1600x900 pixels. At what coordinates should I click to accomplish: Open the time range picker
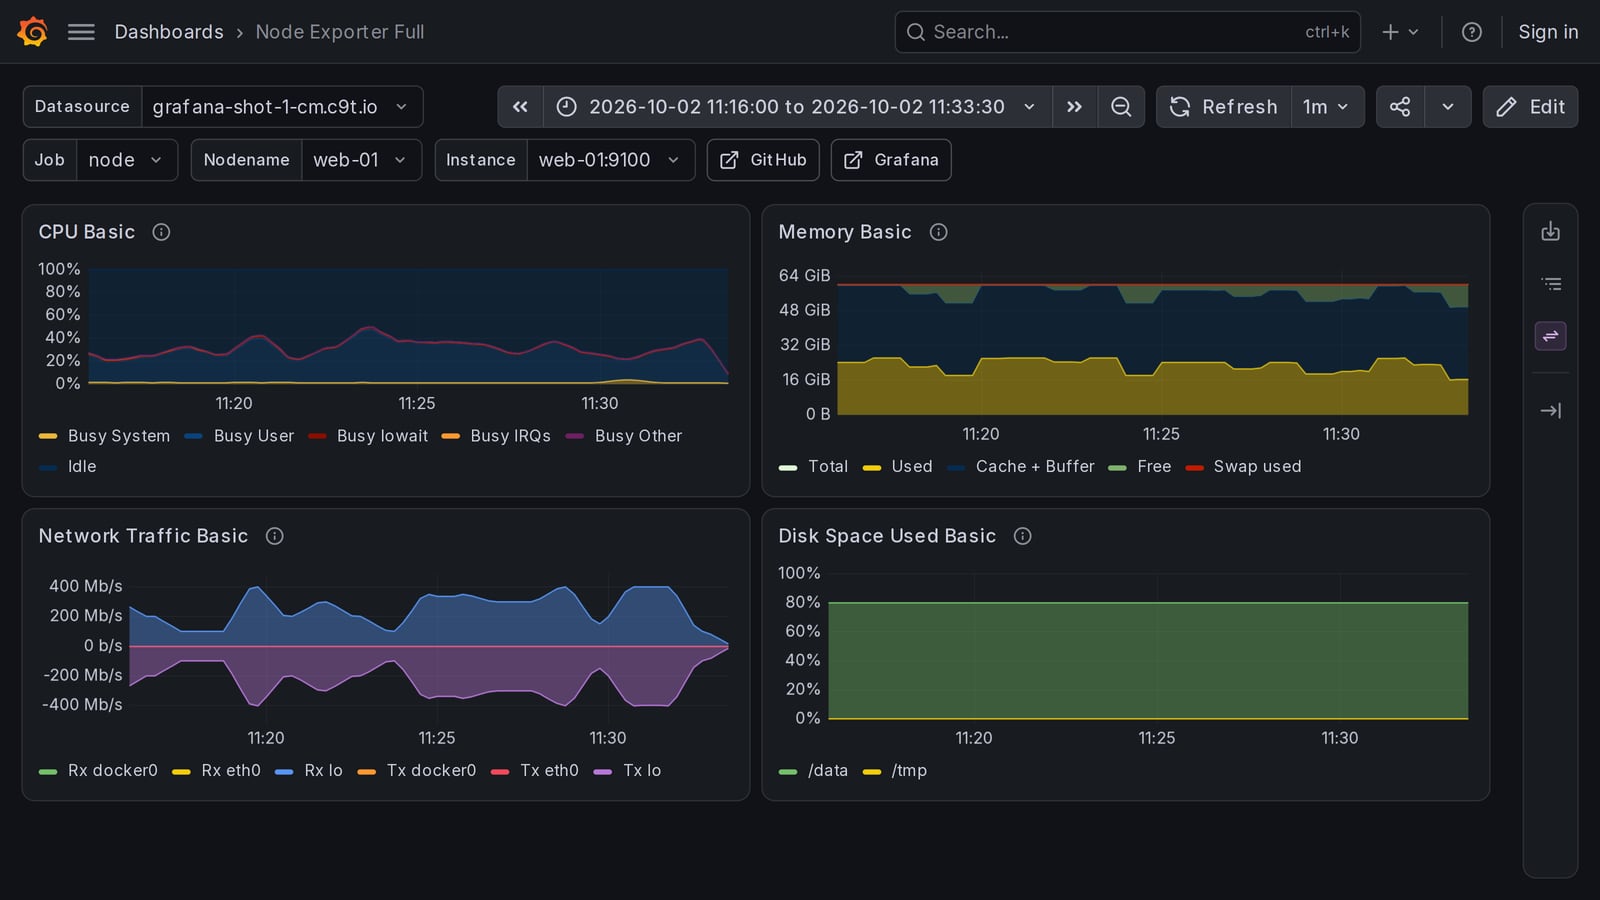click(797, 107)
